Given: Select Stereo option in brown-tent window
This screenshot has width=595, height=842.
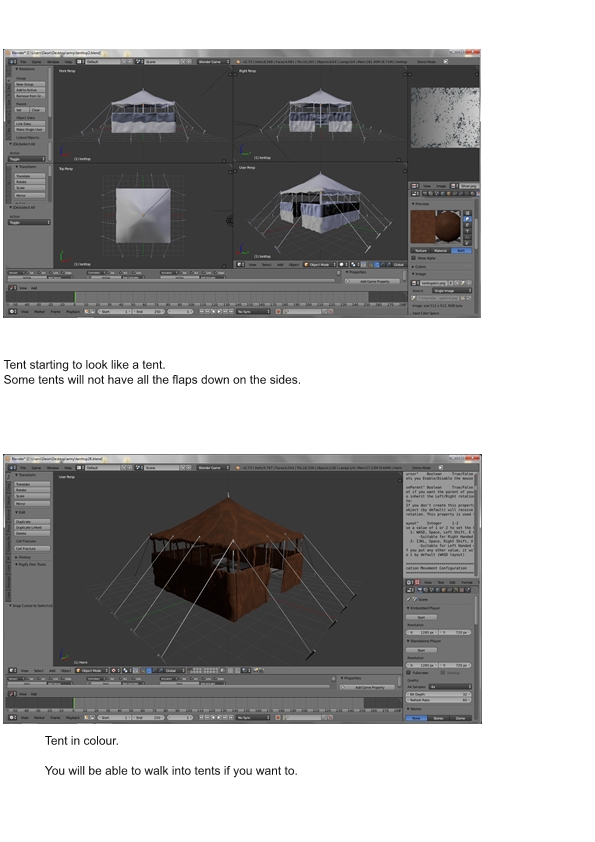Looking at the screenshot, I should tap(438, 718).
